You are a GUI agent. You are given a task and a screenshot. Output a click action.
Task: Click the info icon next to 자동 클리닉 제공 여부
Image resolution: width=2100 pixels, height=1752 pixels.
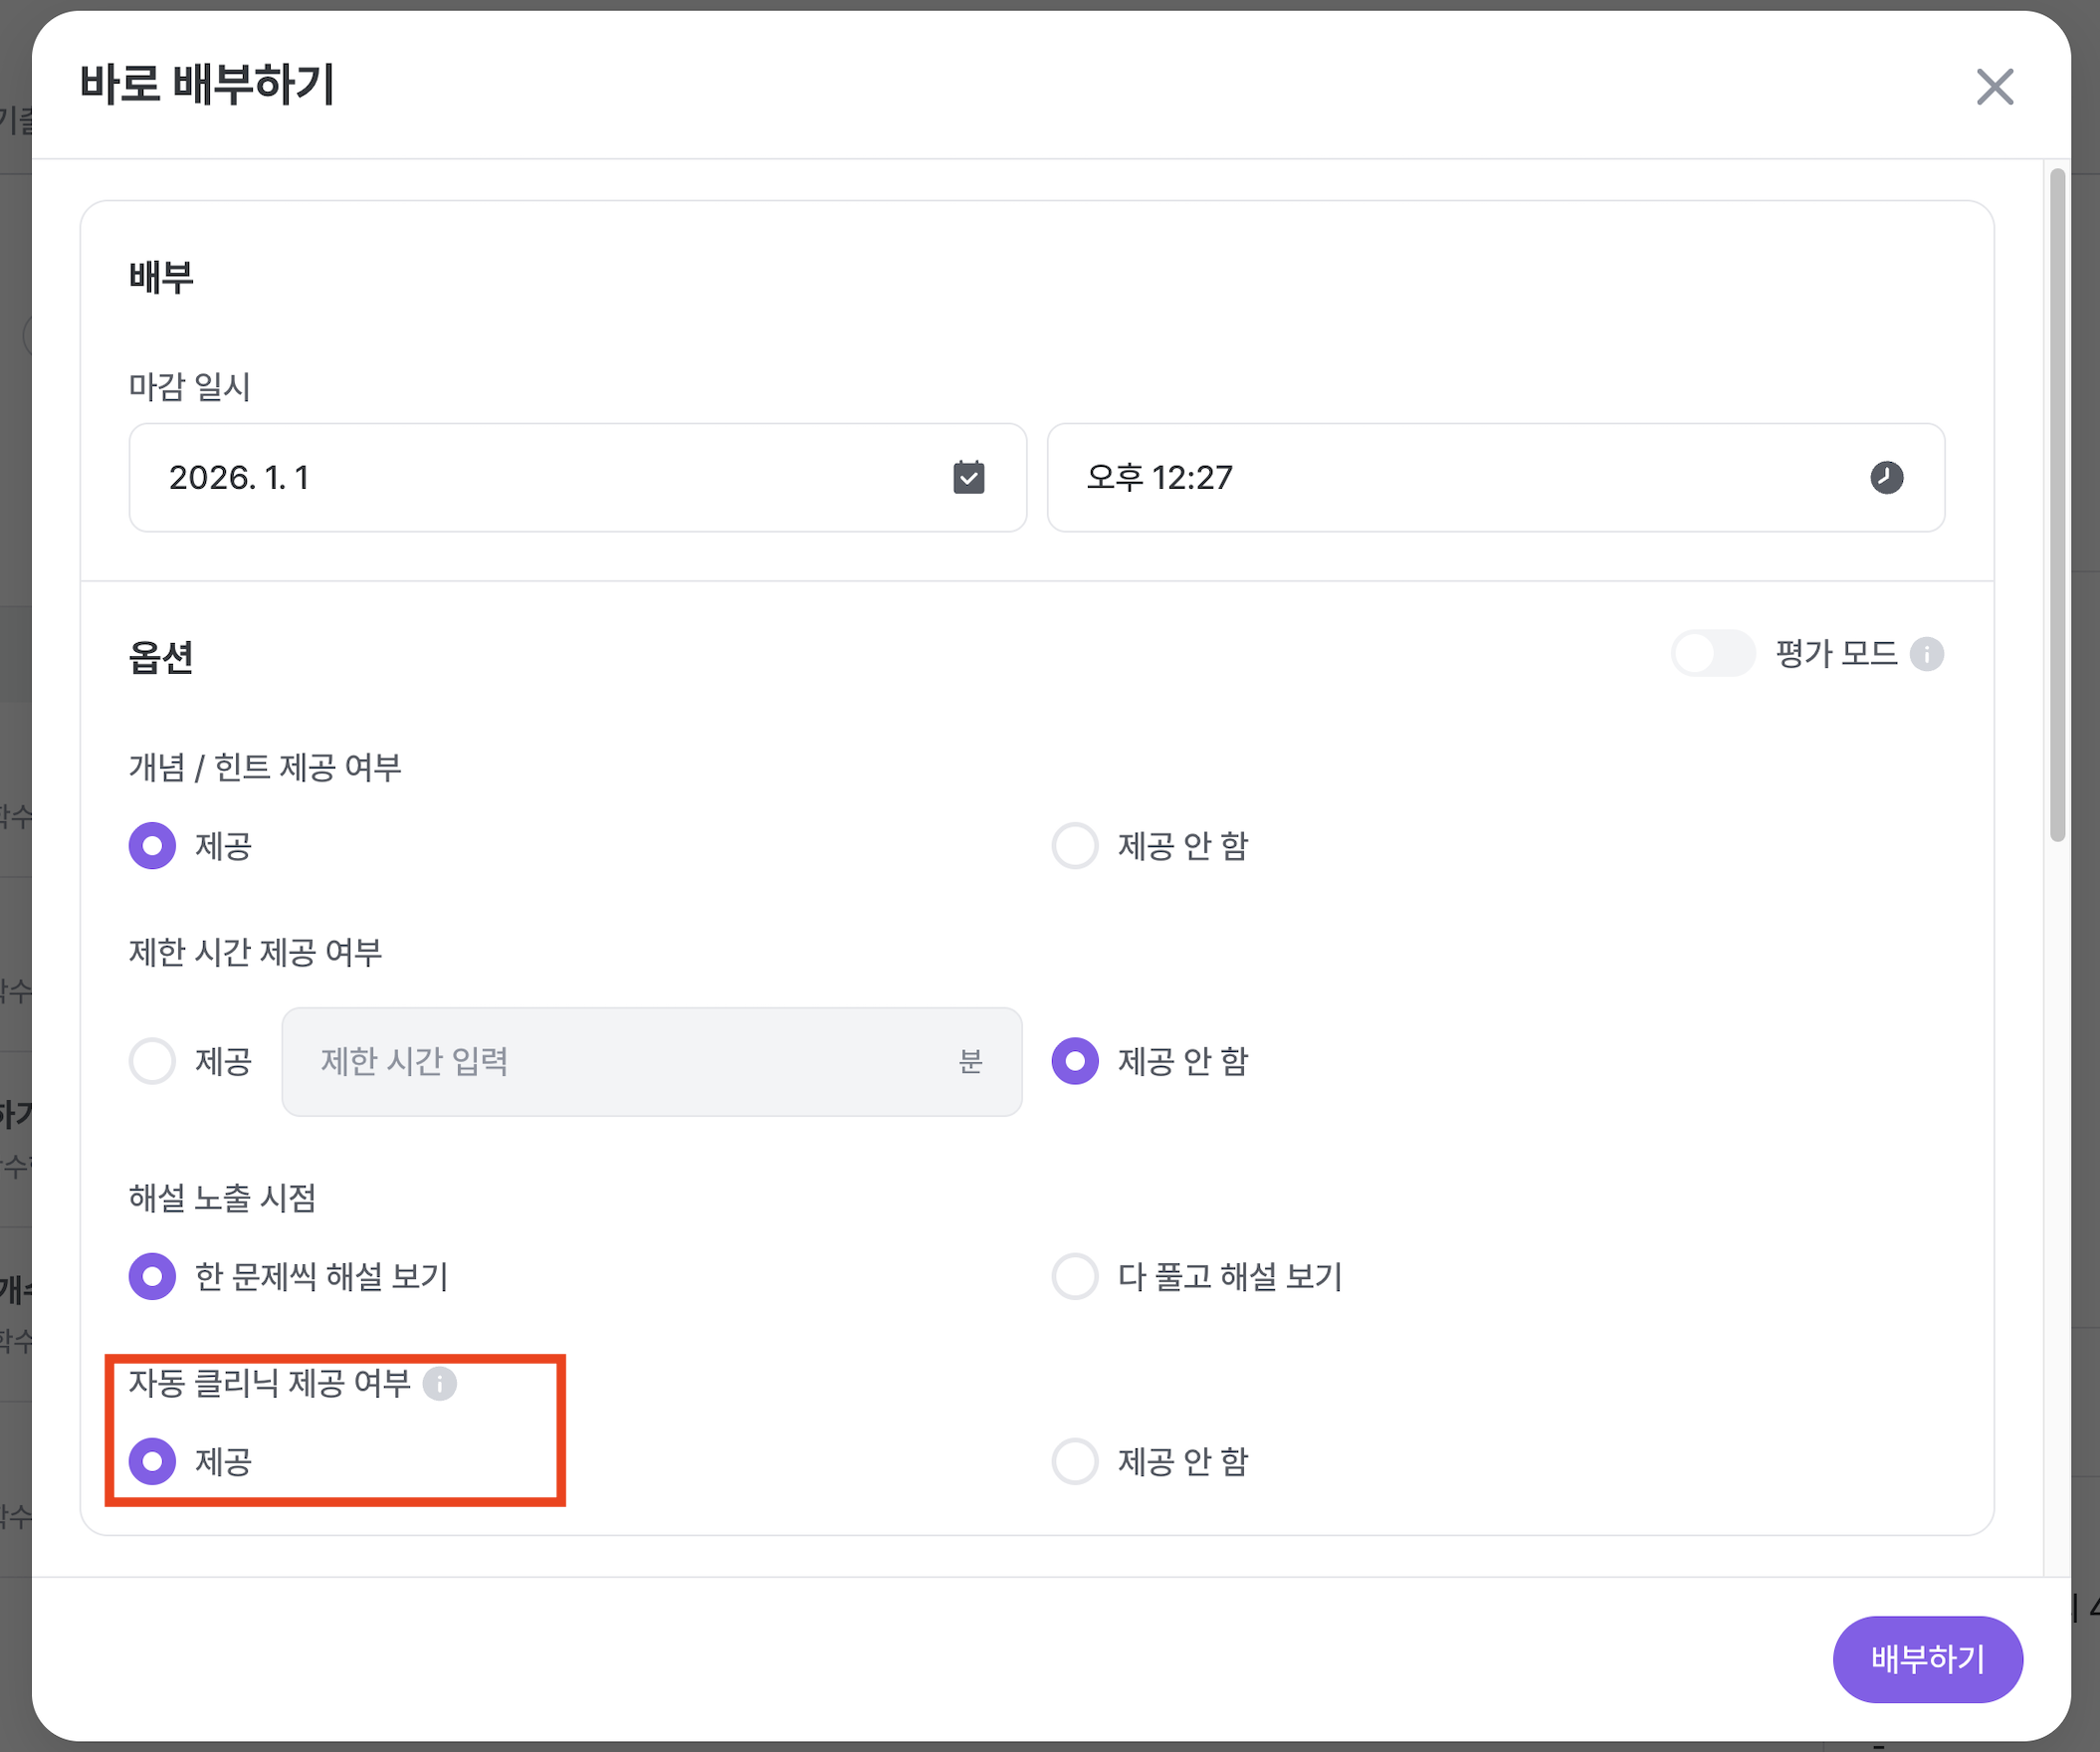click(x=440, y=1385)
